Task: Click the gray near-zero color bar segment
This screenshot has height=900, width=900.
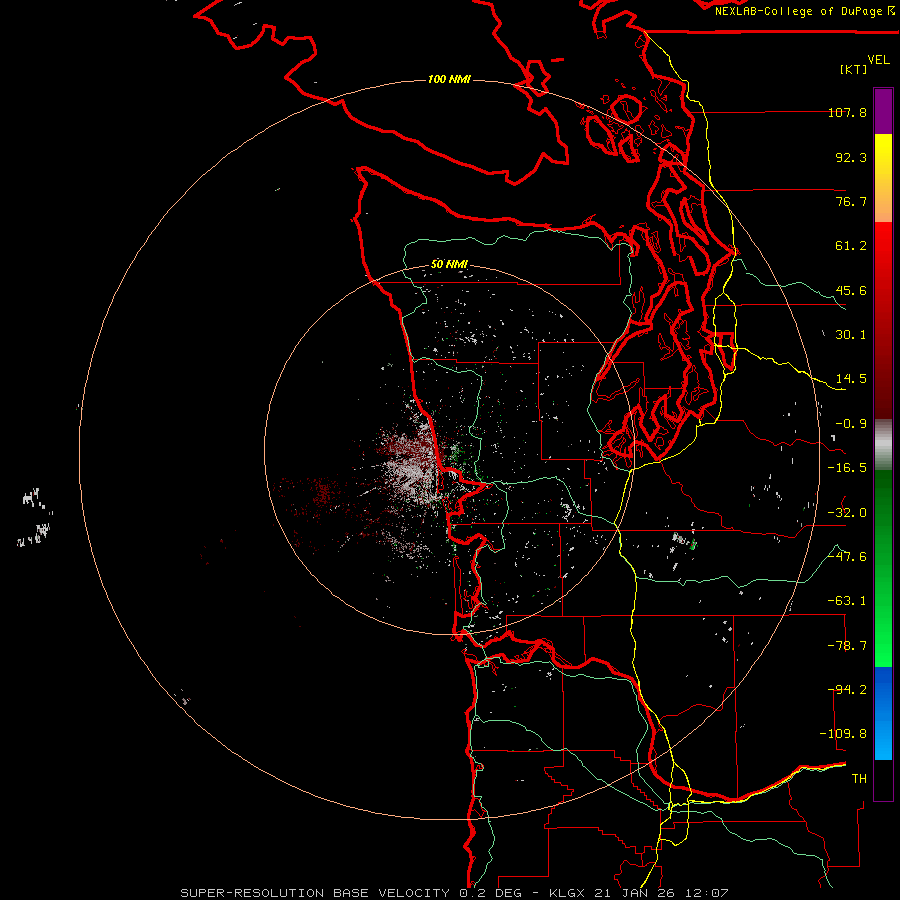Action: [x=883, y=445]
